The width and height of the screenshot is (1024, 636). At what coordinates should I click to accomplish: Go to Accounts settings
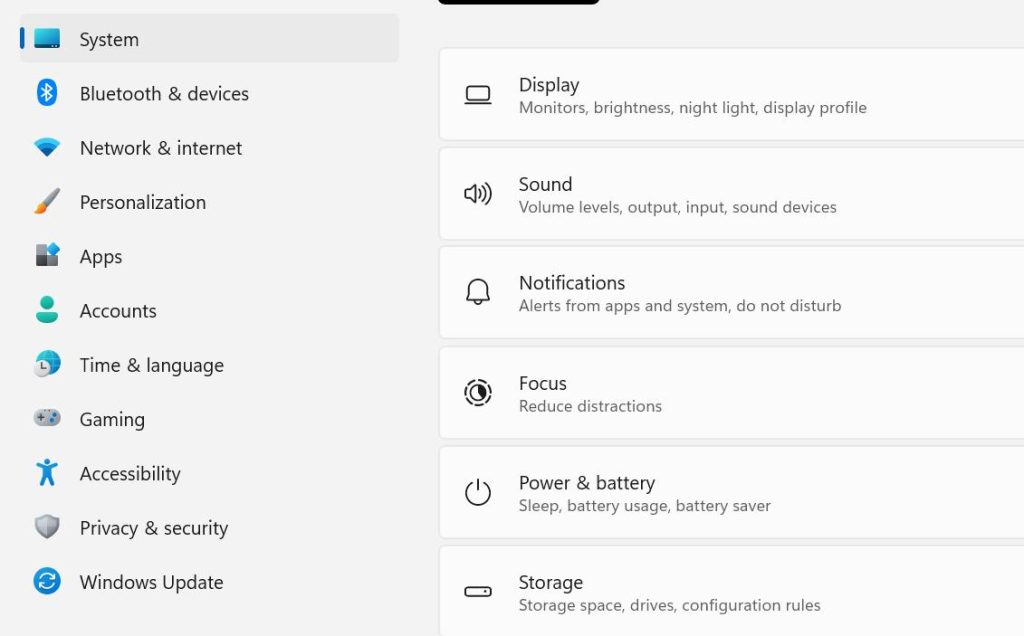(x=118, y=311)
